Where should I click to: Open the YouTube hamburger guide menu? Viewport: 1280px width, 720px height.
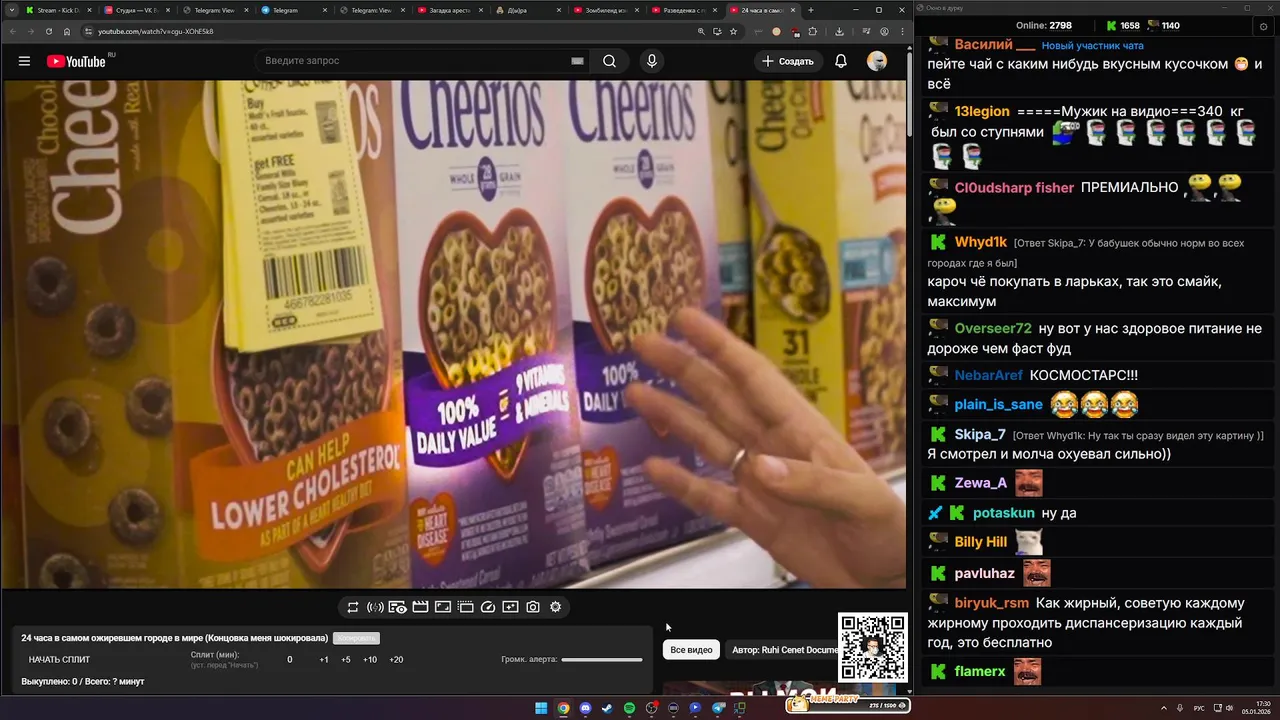click(24, 61)
